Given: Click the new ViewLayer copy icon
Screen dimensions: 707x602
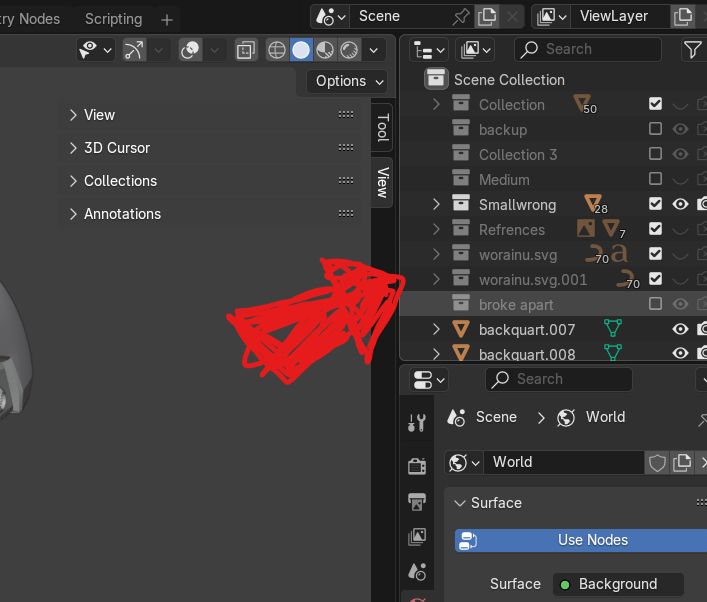Looking at the screenshot, I should pyautogui.click(x=683, y=17).
